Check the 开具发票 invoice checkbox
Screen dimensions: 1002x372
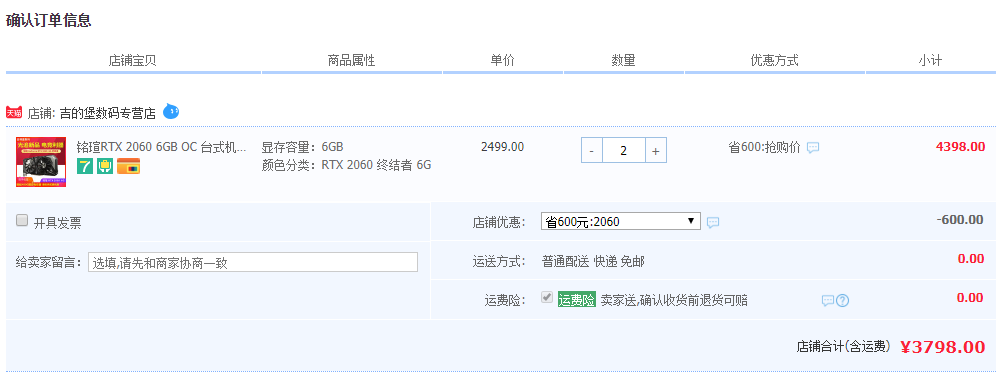click(22, 221)
